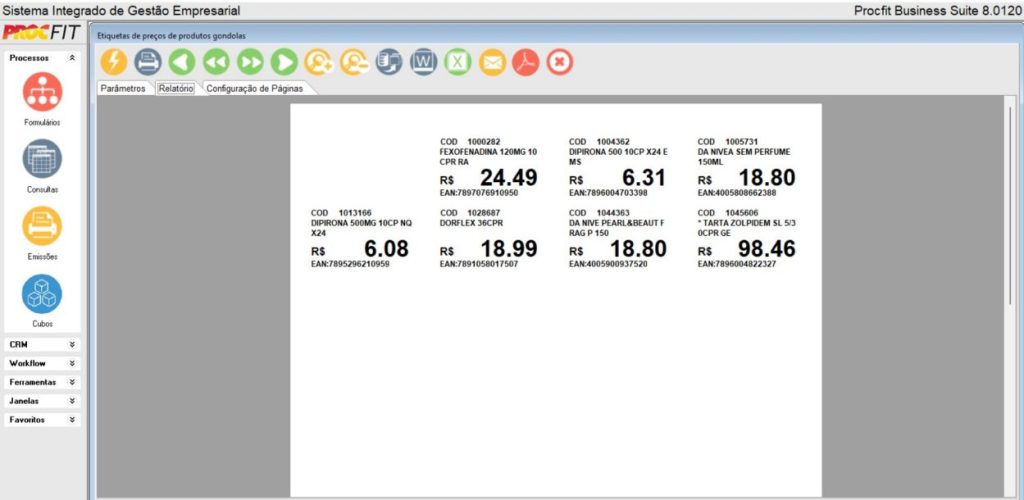Viewport: 1024px width, 500px height.
Task: Export the report to Word
Action: click(424, 62)
